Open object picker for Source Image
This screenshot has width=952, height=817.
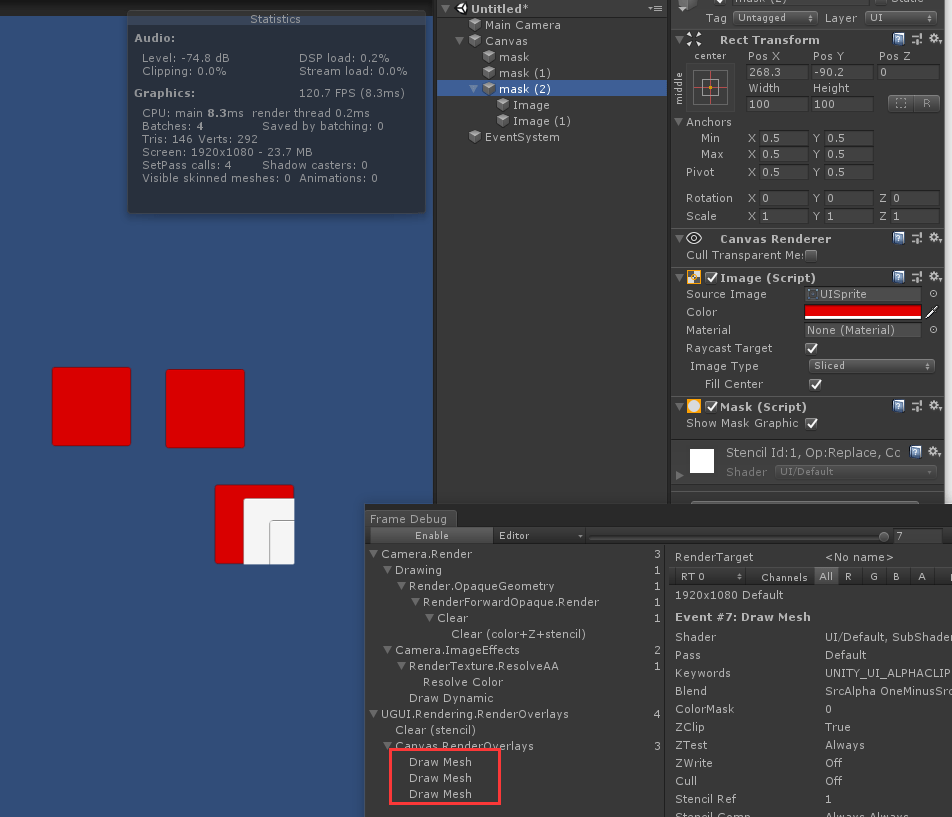tap(933, 294)
